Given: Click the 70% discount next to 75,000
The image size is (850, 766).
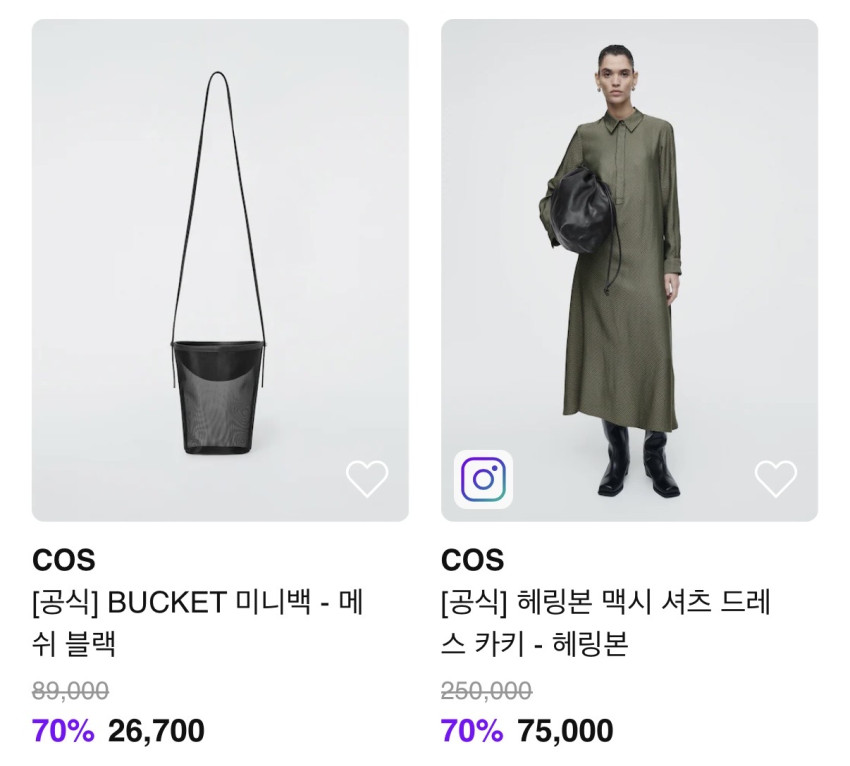Looking at the screenshot, I should point(472,730).
